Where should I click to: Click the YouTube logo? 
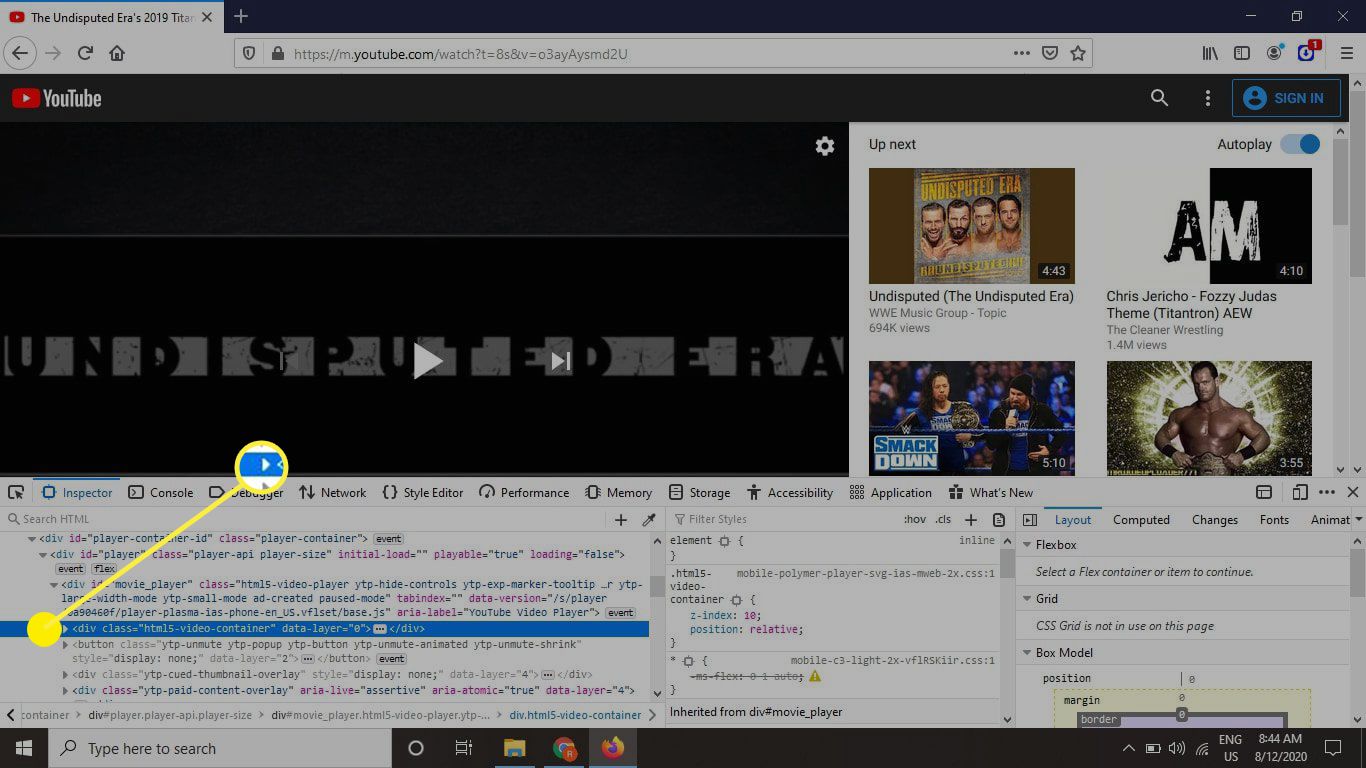pos(56,98)
